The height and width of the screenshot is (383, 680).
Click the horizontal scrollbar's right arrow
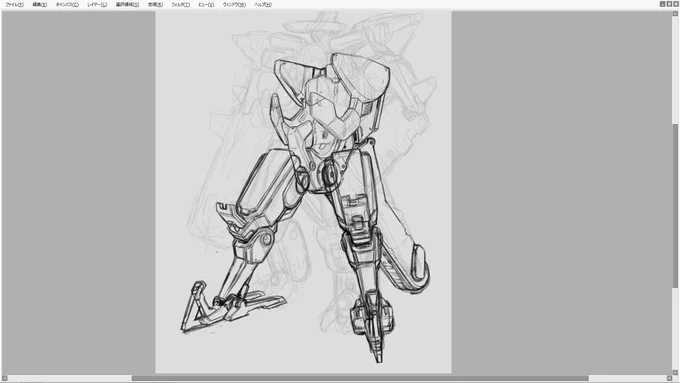click(669, 378)
